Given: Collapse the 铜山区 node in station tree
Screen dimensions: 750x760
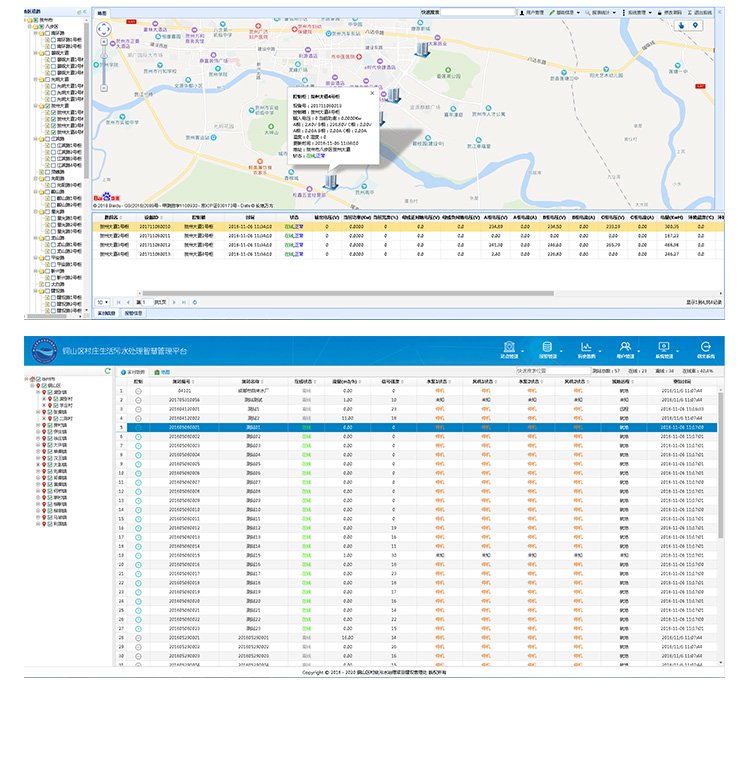Looking at the screenshot, I should click(32, 385).
